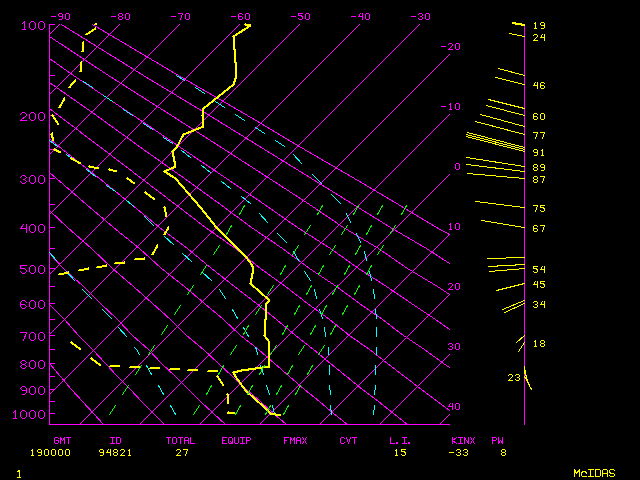Select the -60 isotherm label at top
This screenshot has height=480, width=640.
click(x=240, y=17)
